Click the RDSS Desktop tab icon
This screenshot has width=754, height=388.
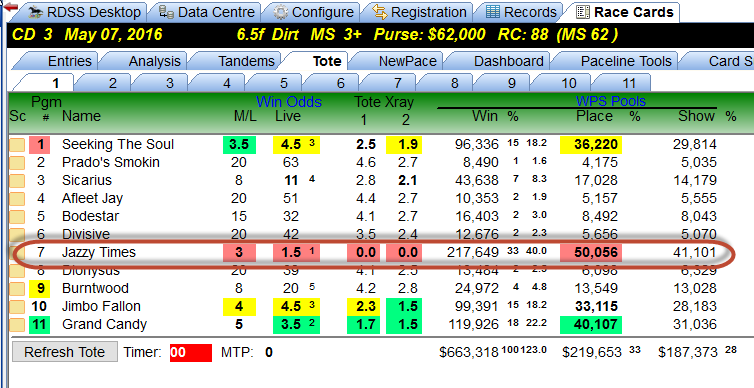point(36,12)
